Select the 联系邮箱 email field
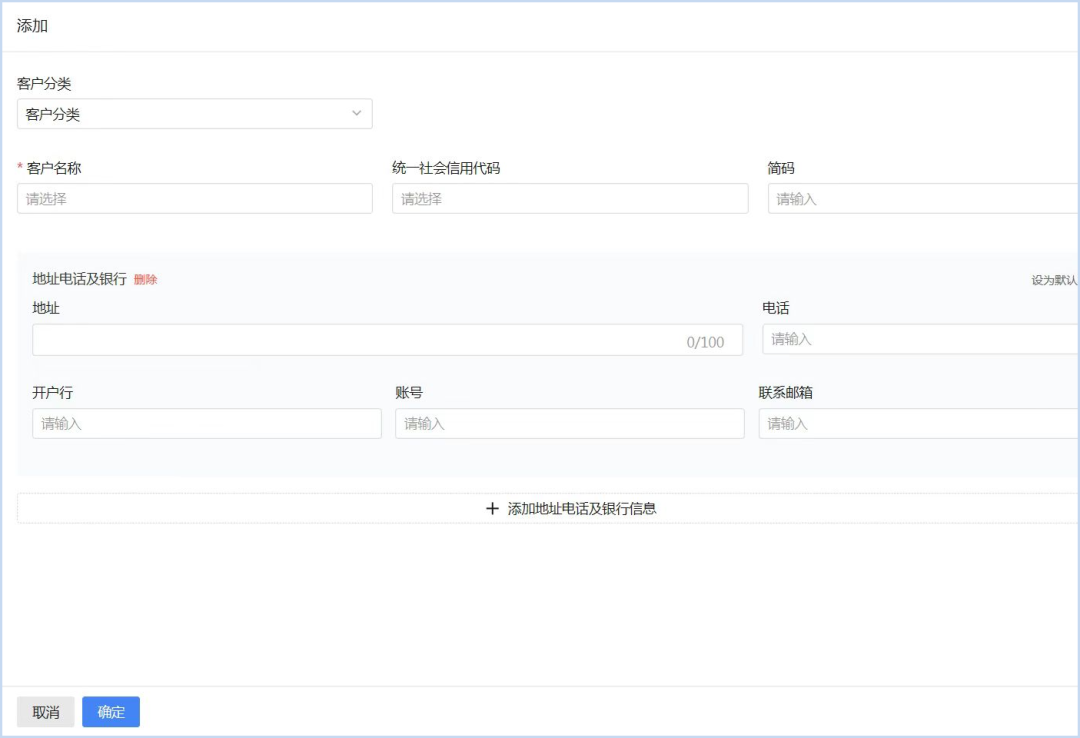 pos(920,423)
